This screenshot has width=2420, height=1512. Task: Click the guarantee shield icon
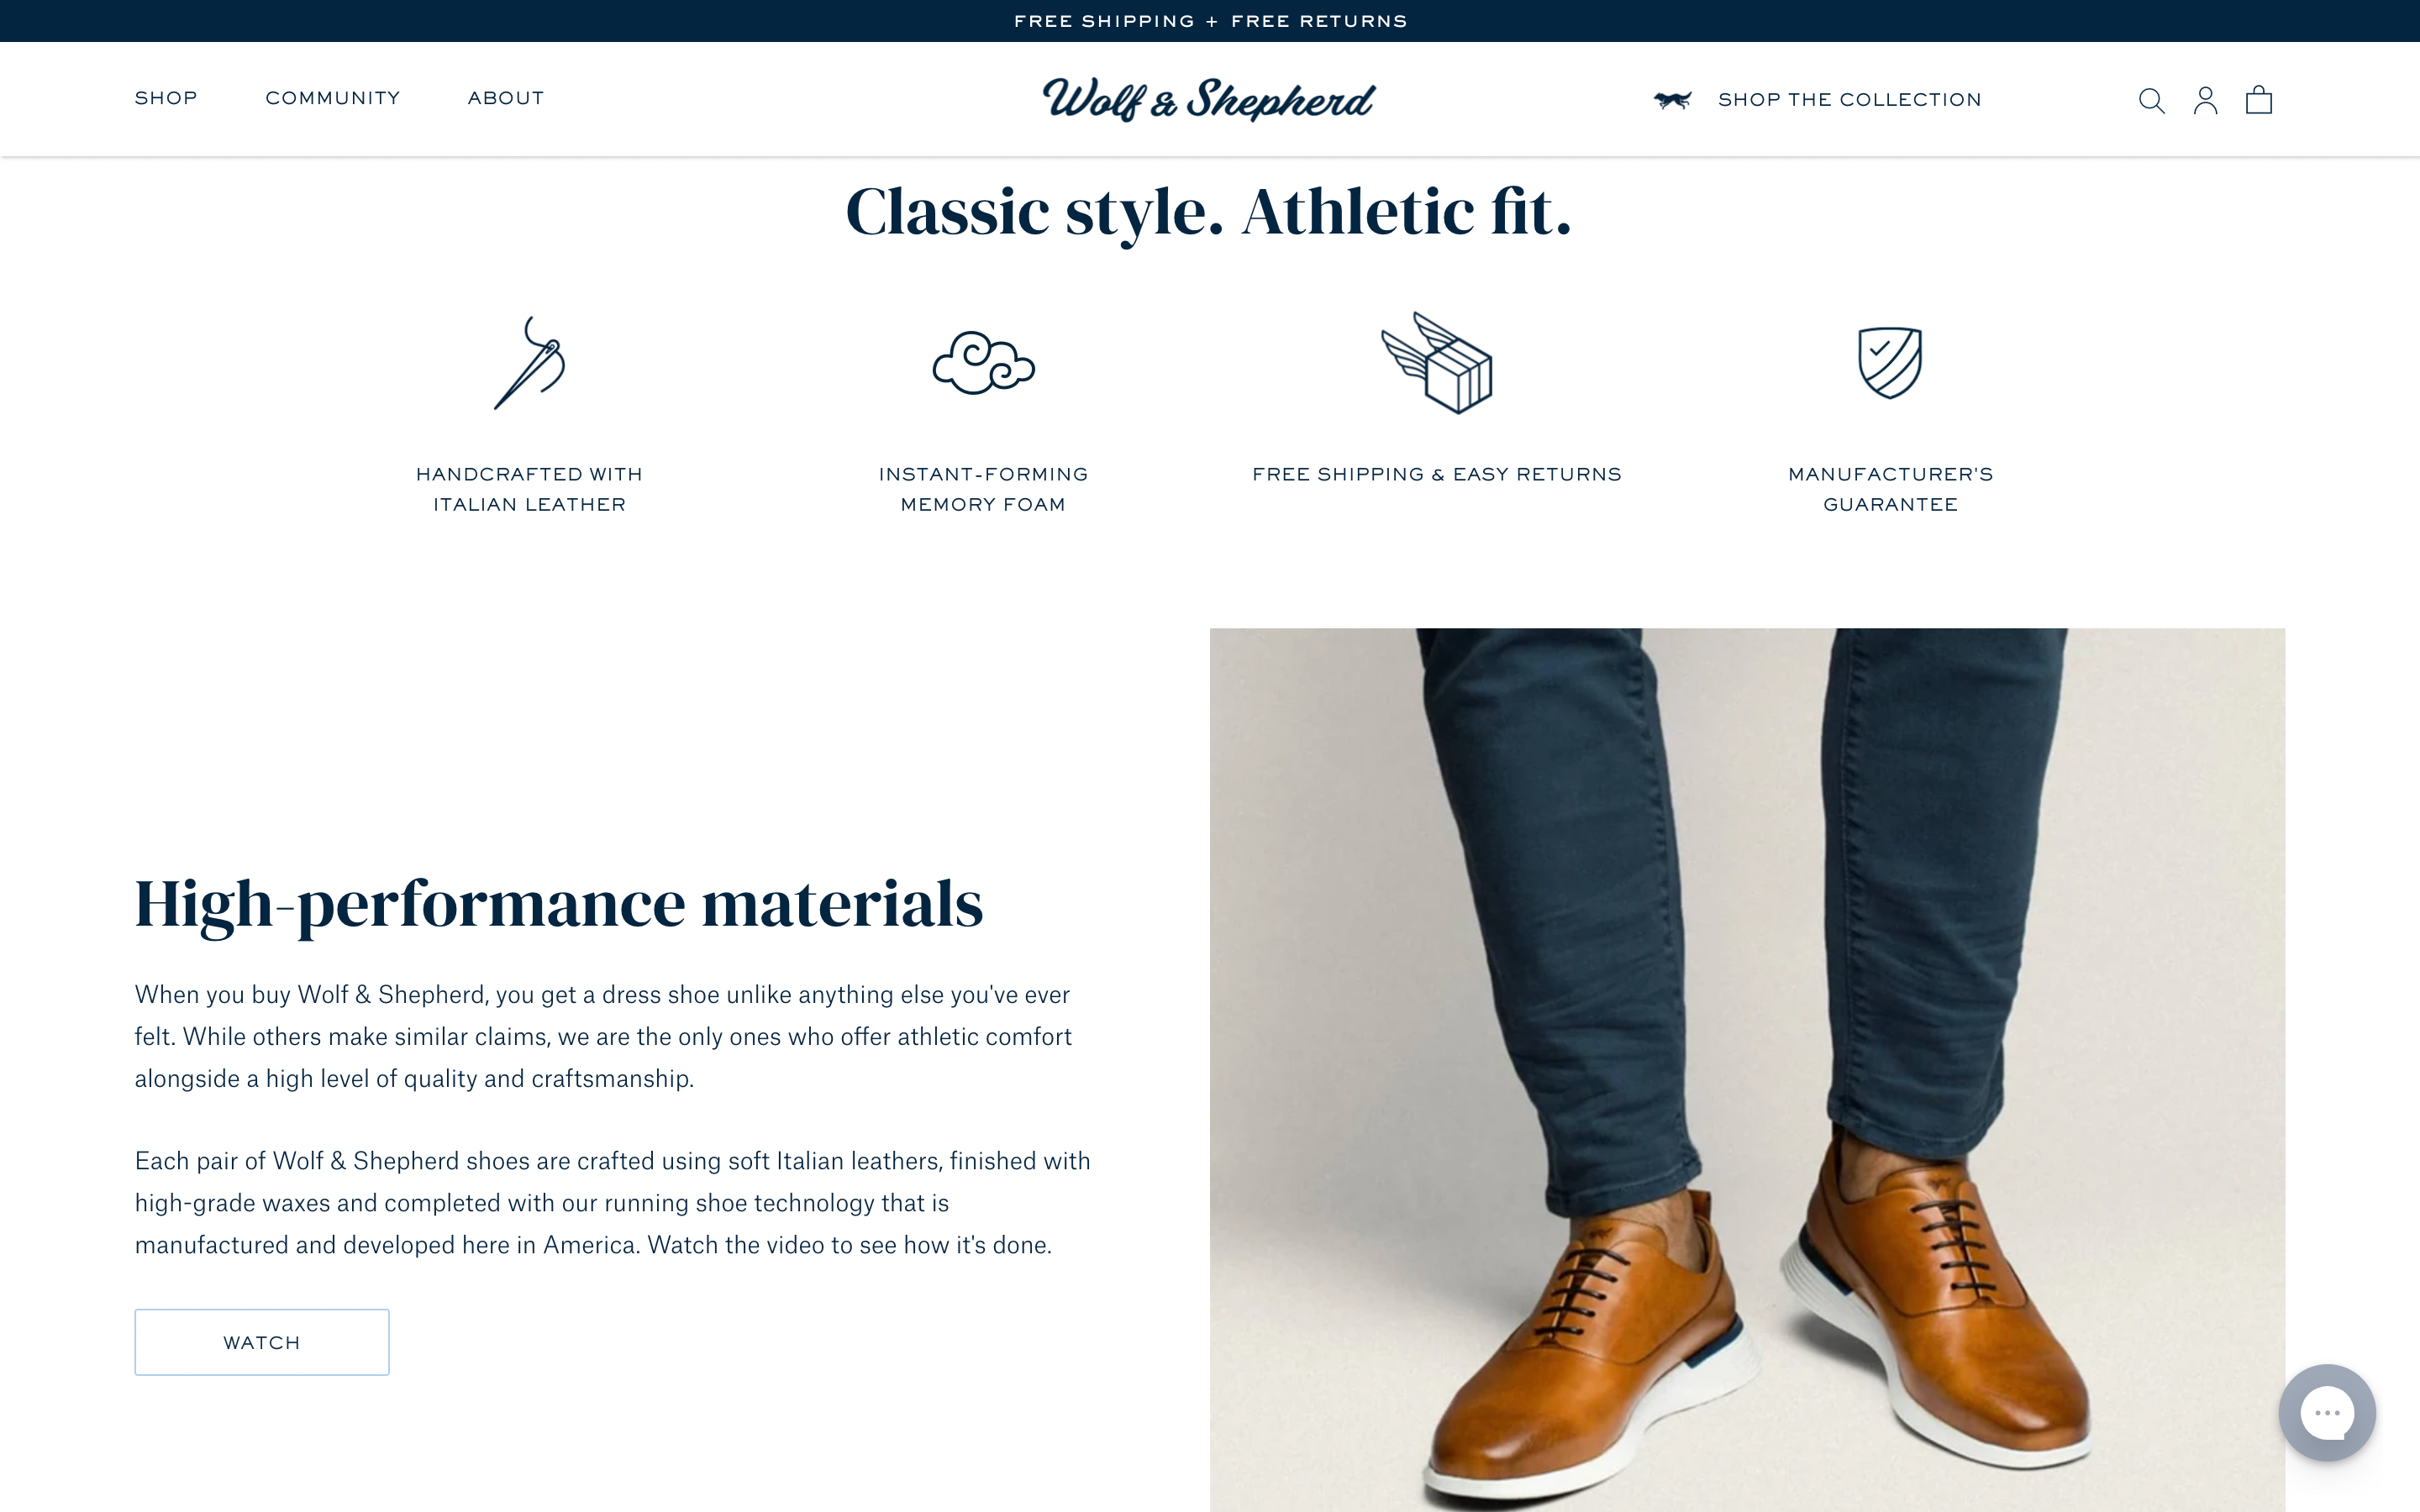coord(1890,363)
